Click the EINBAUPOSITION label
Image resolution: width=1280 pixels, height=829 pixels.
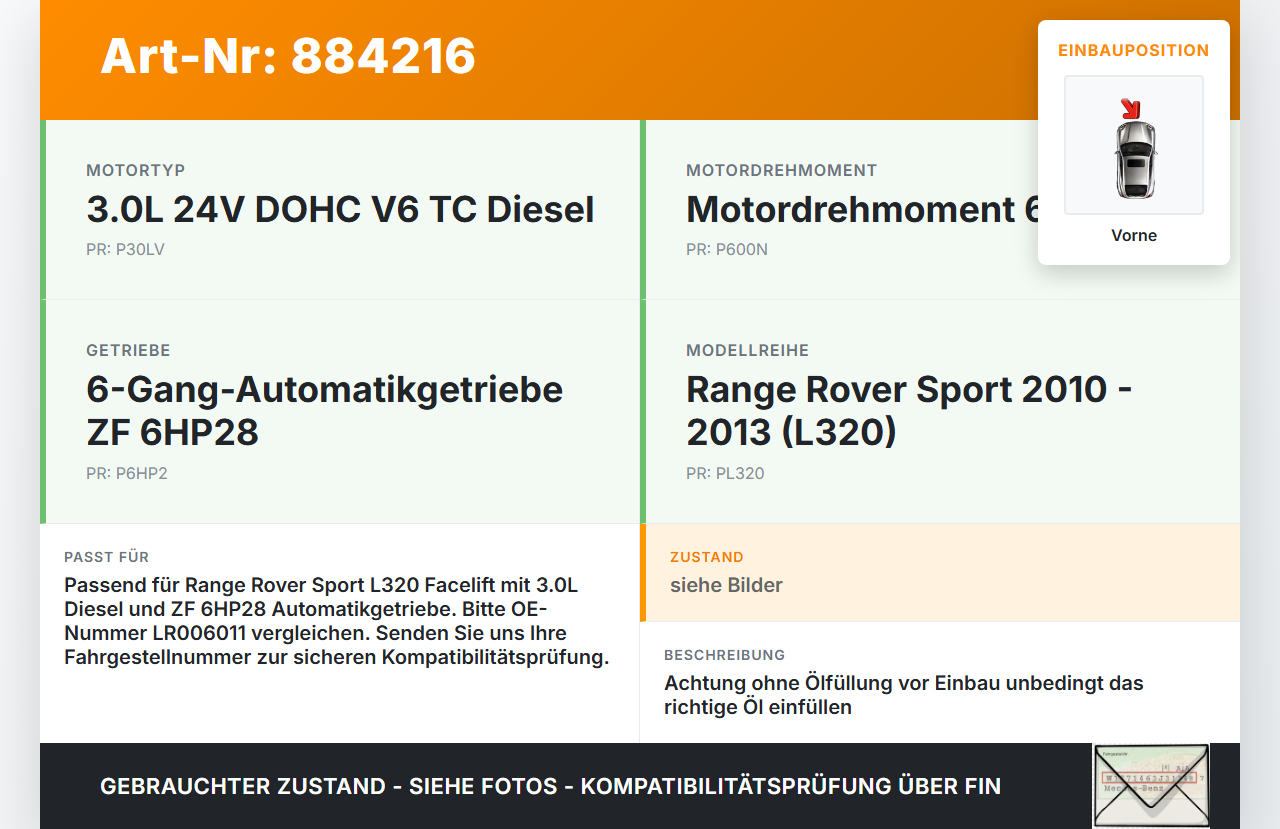[x=1134, y=50]
